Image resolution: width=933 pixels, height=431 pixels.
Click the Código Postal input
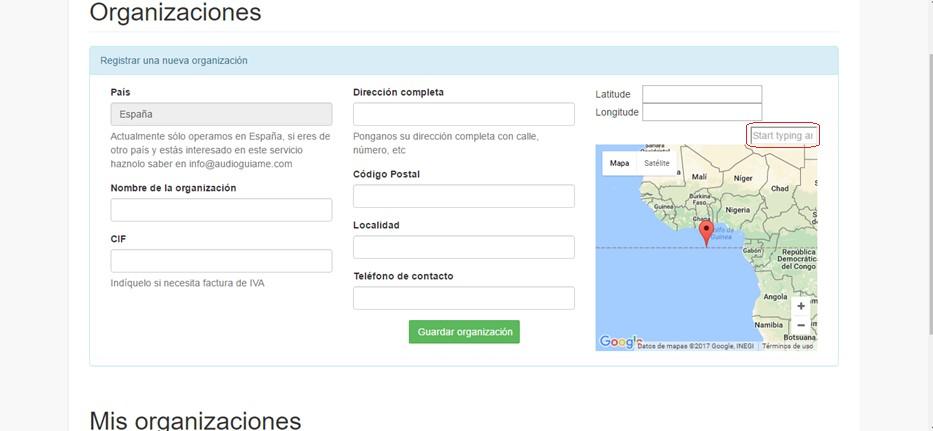463,196
